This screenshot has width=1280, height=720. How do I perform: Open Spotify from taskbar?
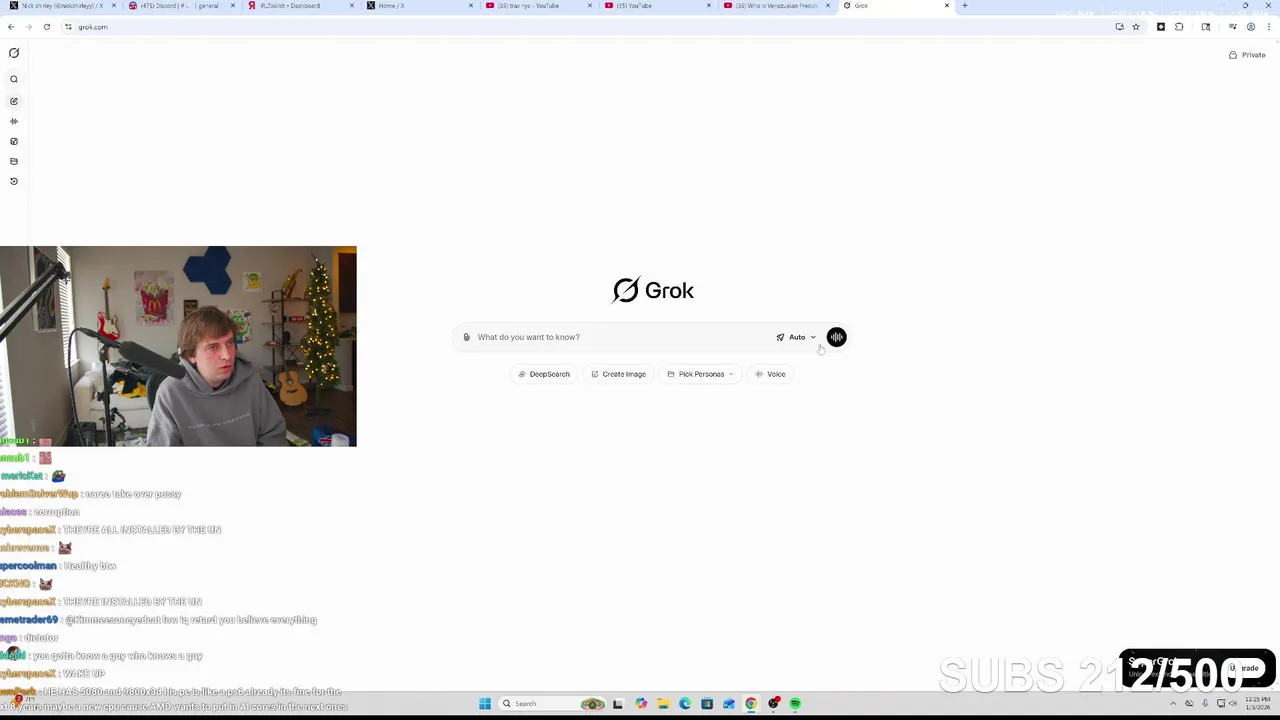pyautogui.click(x=795, y=704)
